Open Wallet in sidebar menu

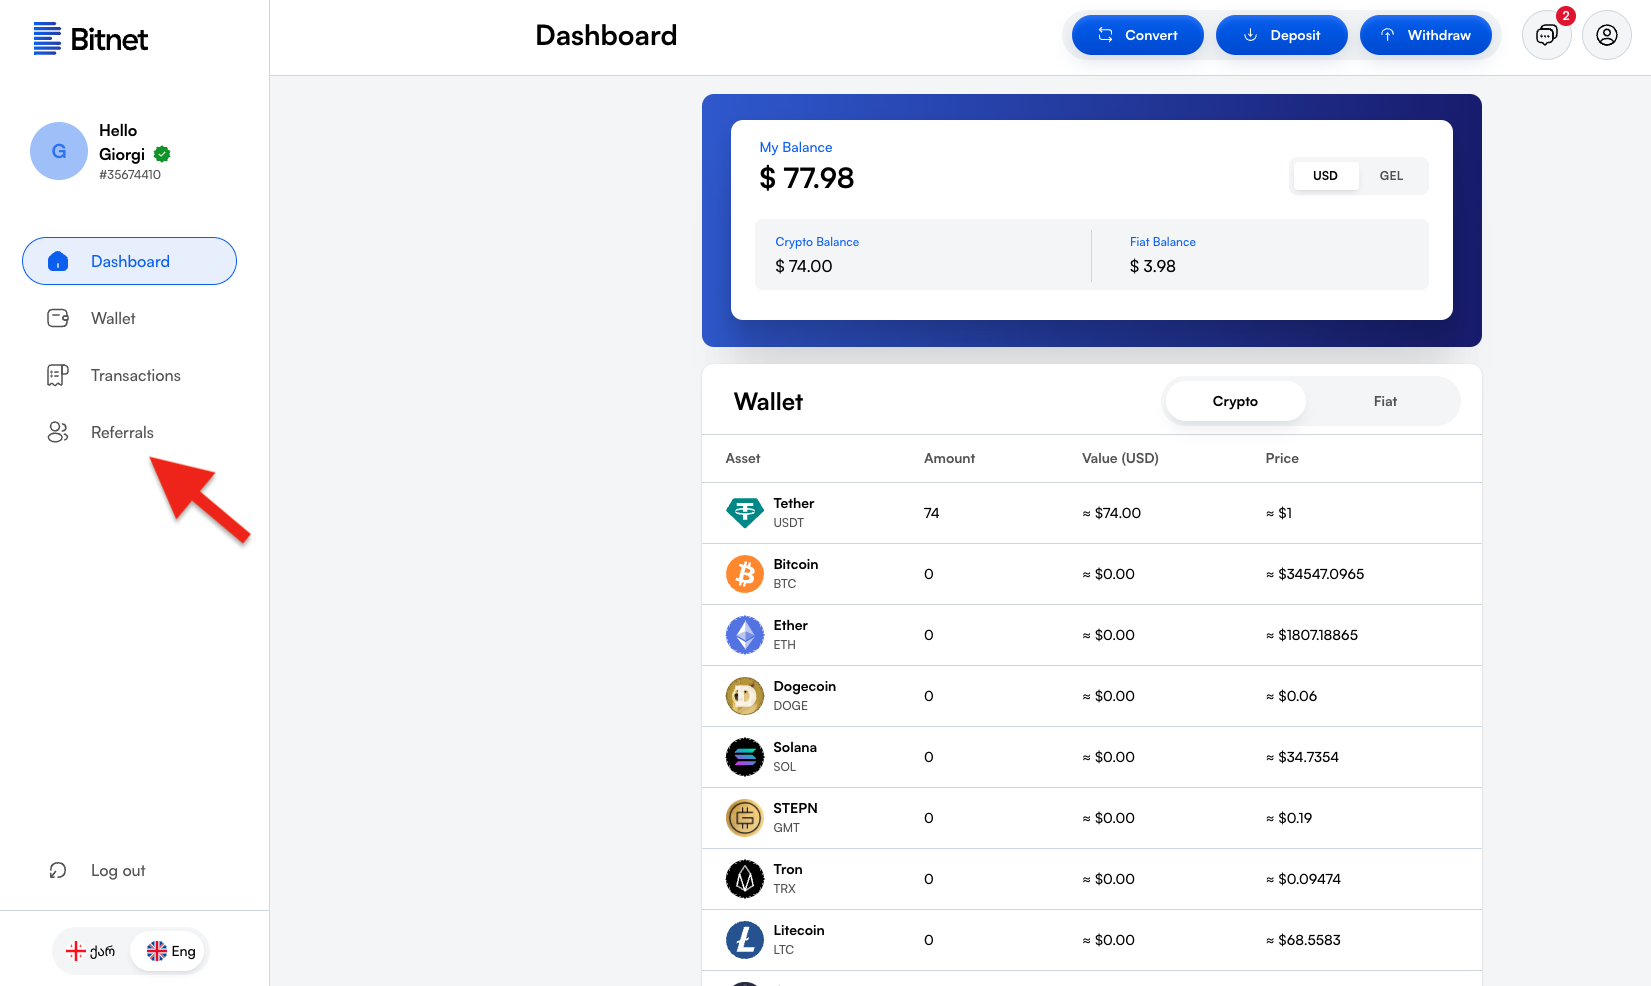(129, 318)
